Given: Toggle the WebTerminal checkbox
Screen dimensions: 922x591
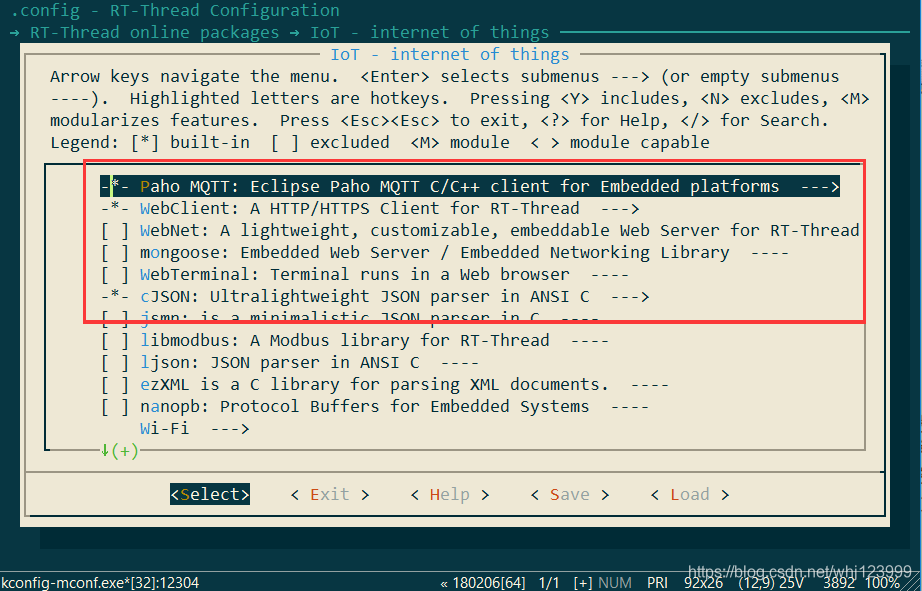Looking at the screenshot, I should pos(115,275).
